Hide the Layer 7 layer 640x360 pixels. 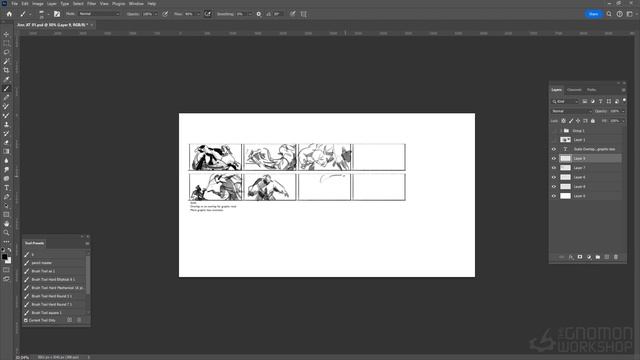554,168
